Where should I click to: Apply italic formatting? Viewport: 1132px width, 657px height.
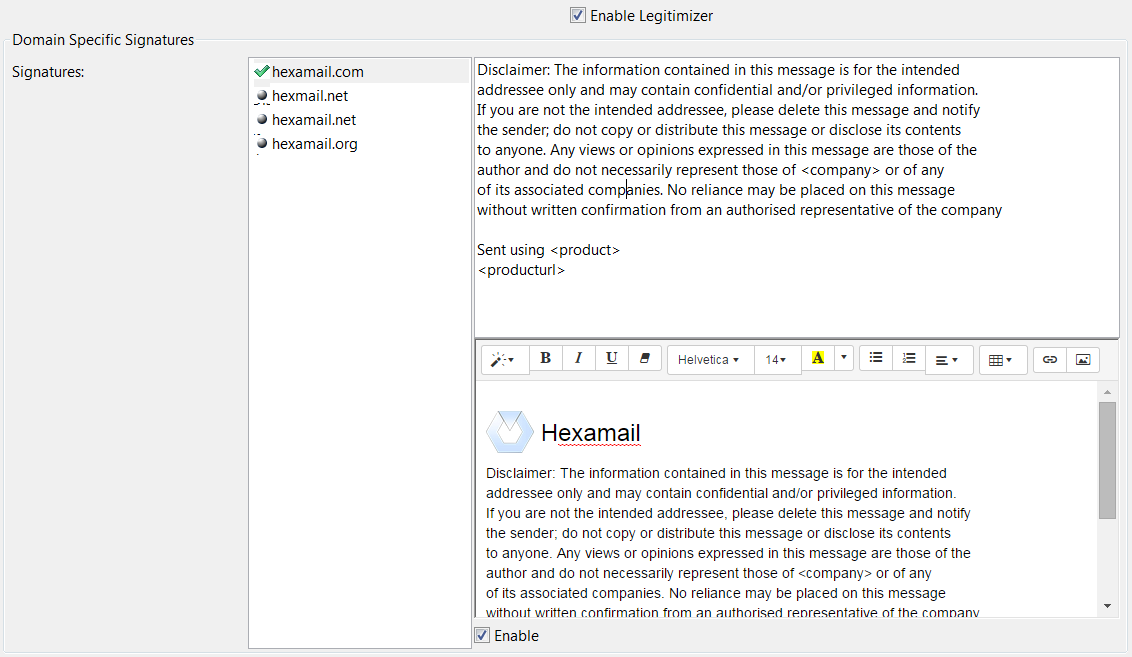[579, 357]
